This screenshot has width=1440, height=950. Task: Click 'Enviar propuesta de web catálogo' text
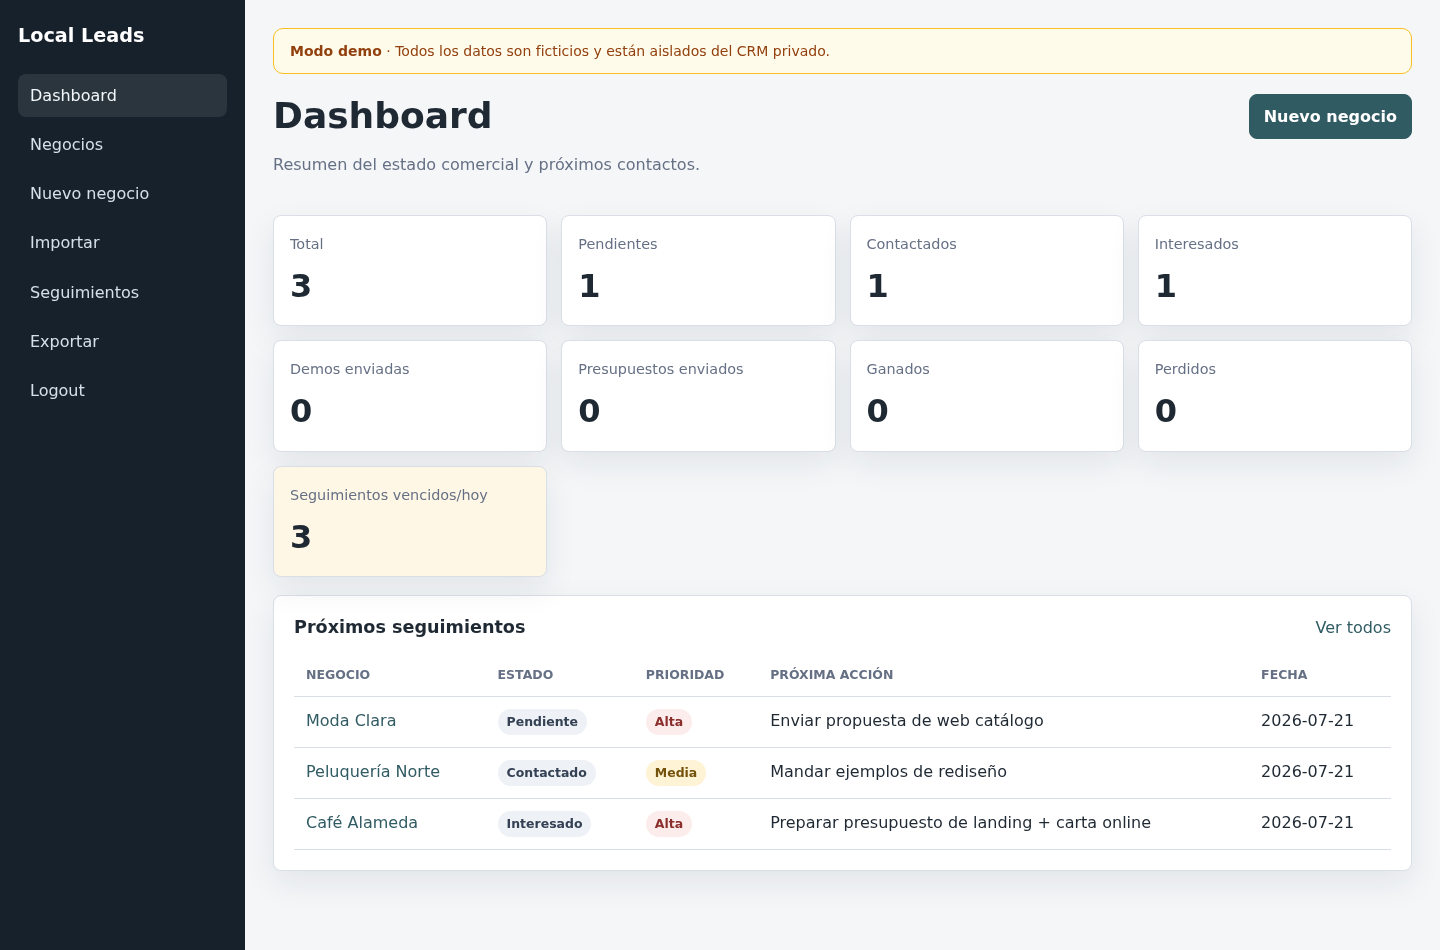(x=907, y=720)
